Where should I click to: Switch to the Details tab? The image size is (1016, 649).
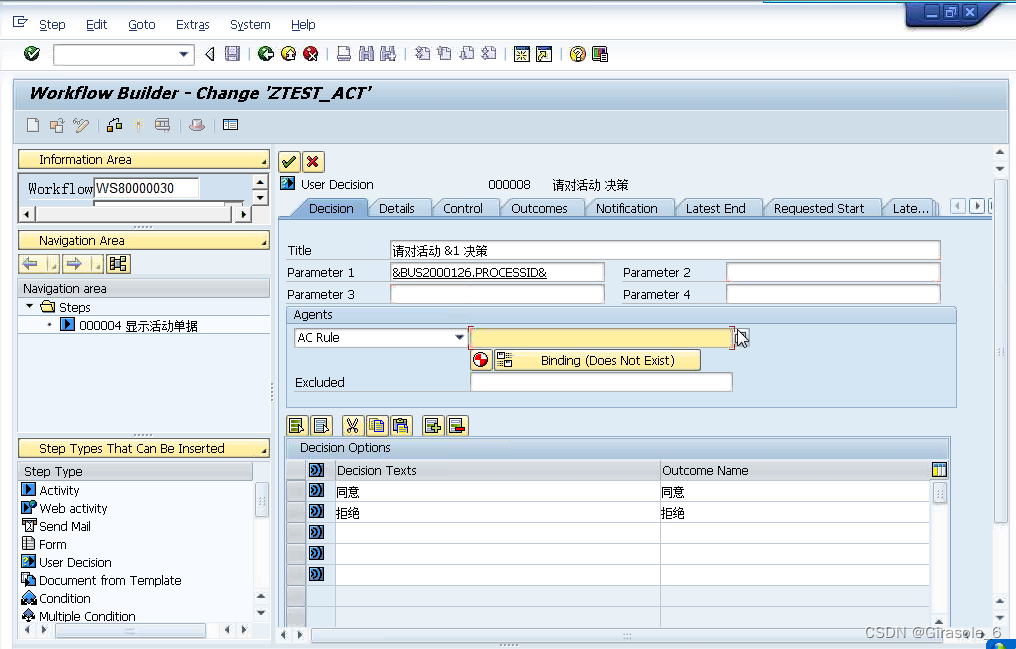pyautogui.click(x=397, y=209)
